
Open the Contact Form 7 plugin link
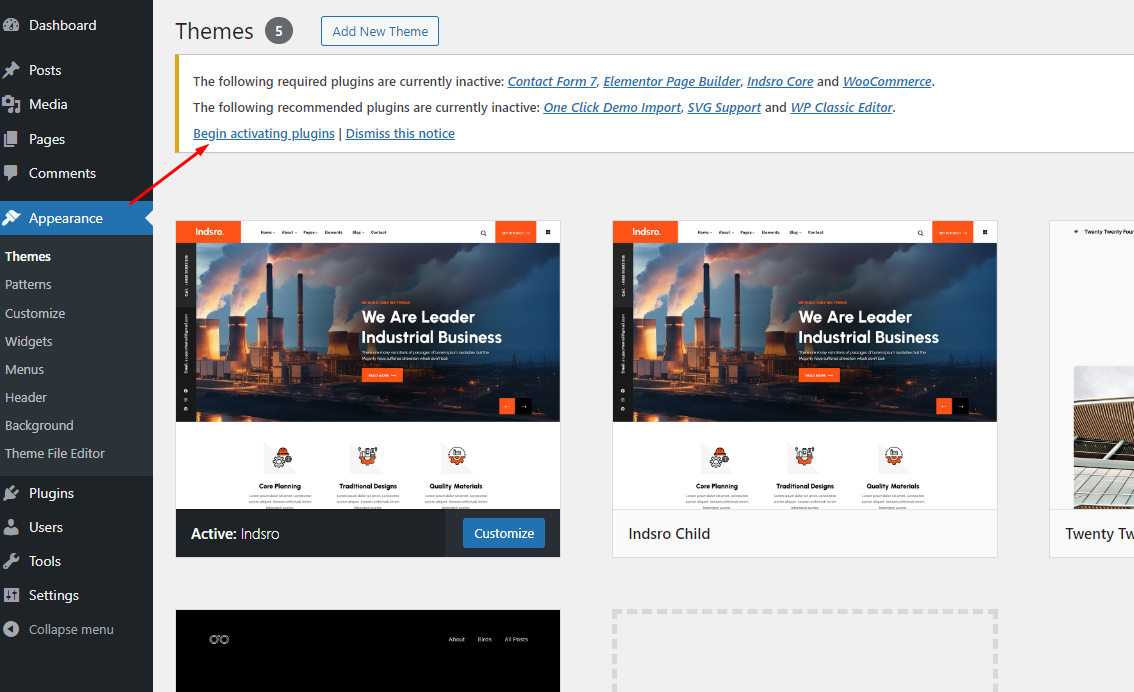553,82
